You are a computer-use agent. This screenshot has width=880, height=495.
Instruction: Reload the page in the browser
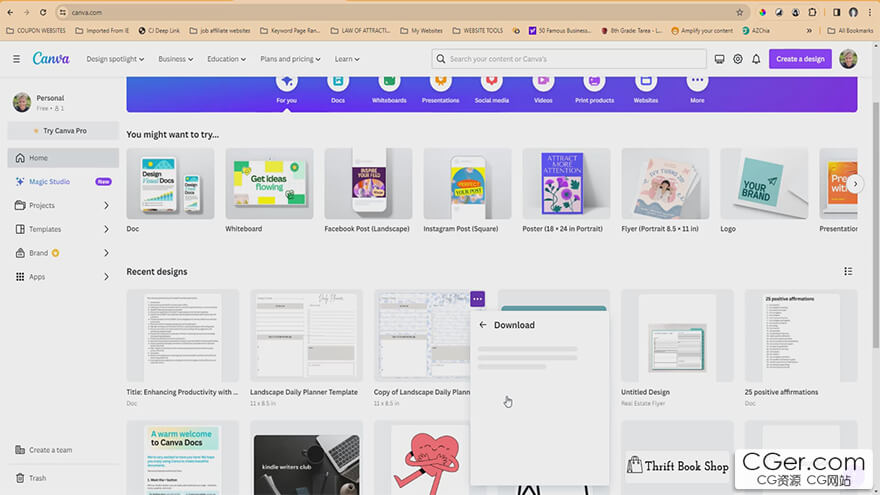tap(43, 12)
